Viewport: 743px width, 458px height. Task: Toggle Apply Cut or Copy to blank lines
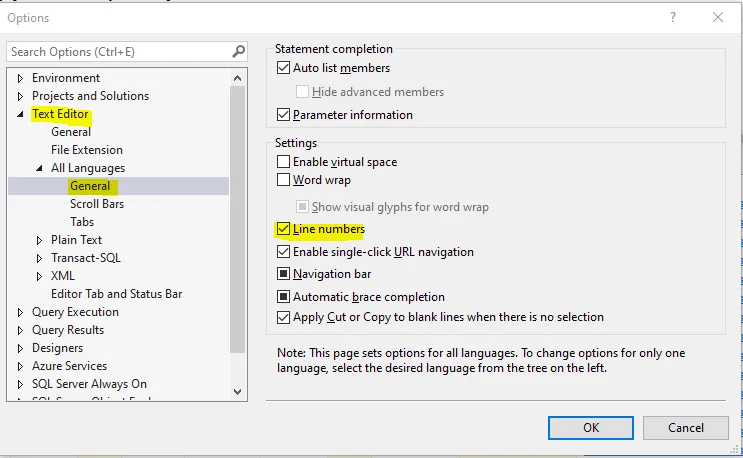(x=283, y=317)
